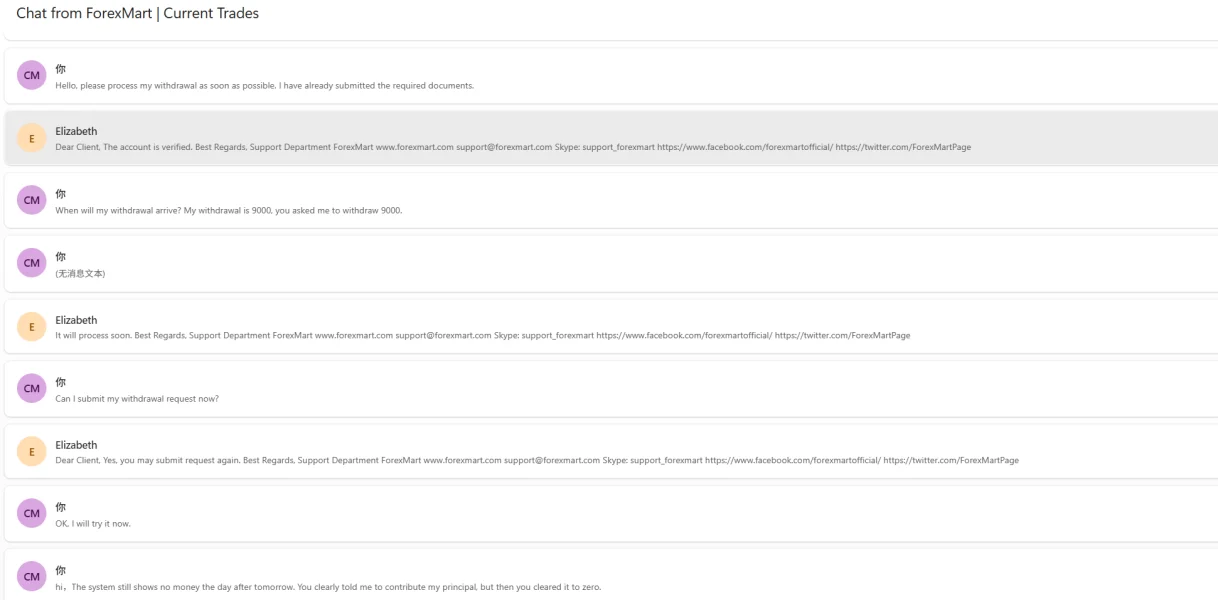Click E avatar beside "It will process soon" reply
Viewport: 1218px width, 600px height.
tap(32, 326)
